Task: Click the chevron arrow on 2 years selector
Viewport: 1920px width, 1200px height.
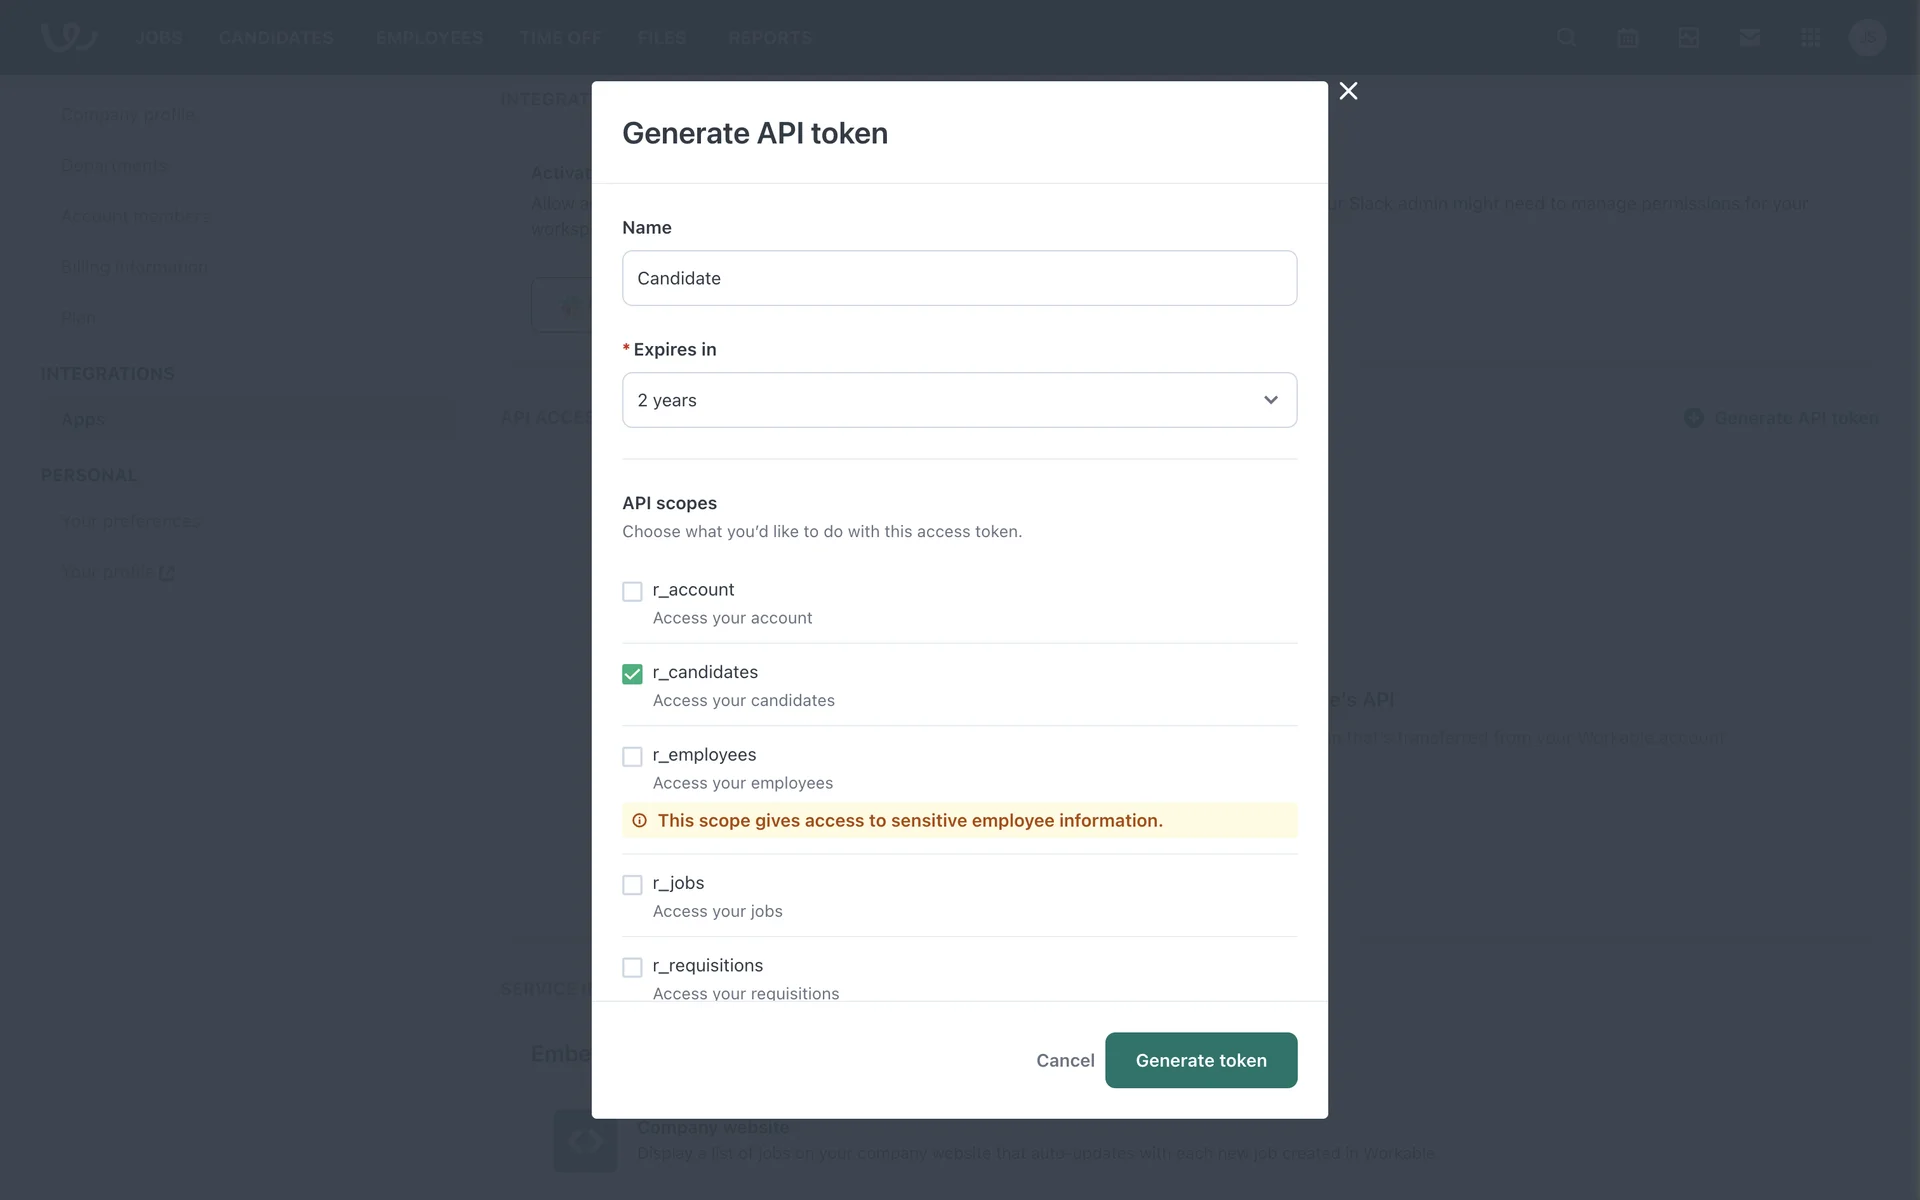Action: pyautogui.click(x=1270, y=400)
